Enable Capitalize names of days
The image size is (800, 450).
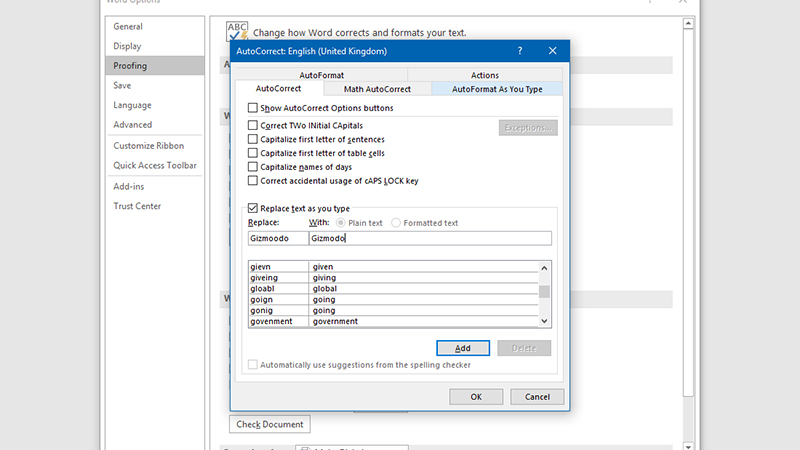pos(253,167)
